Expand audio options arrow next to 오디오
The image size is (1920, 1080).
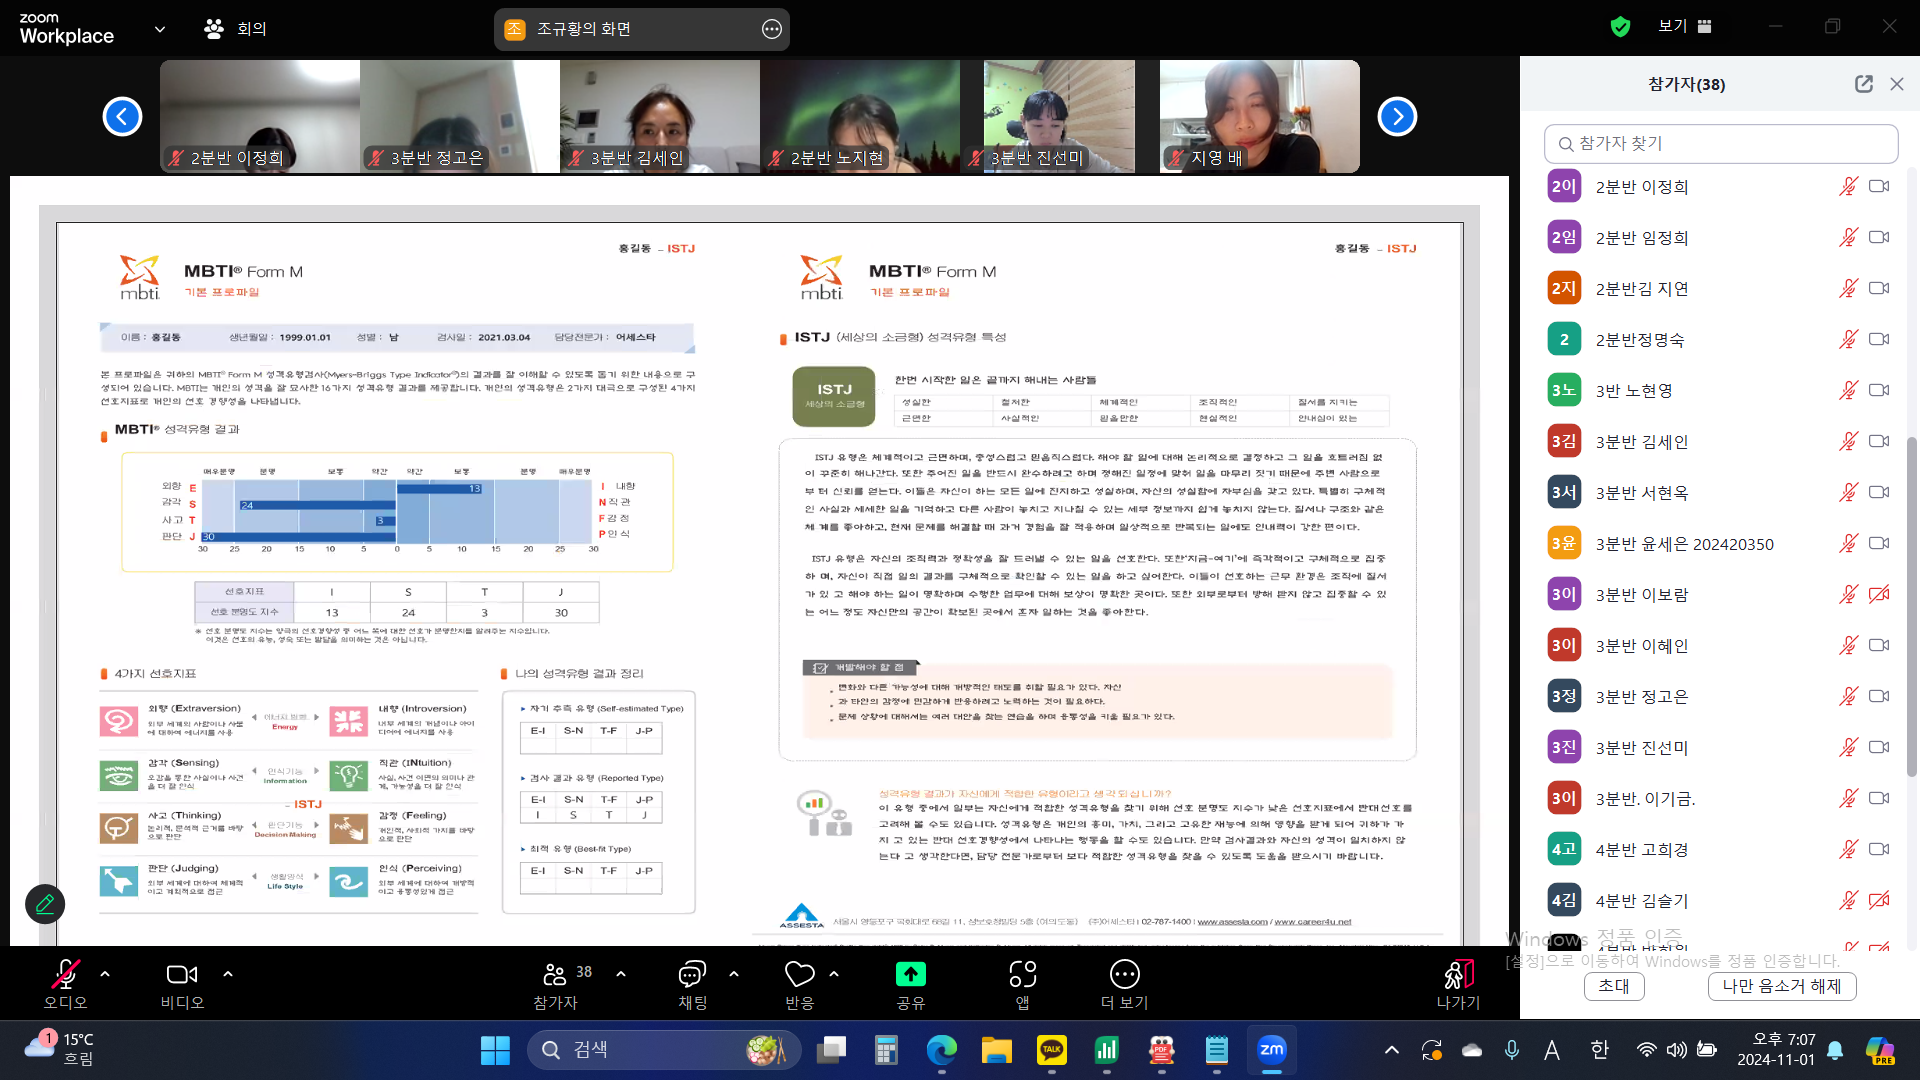(x=105, y=973)
